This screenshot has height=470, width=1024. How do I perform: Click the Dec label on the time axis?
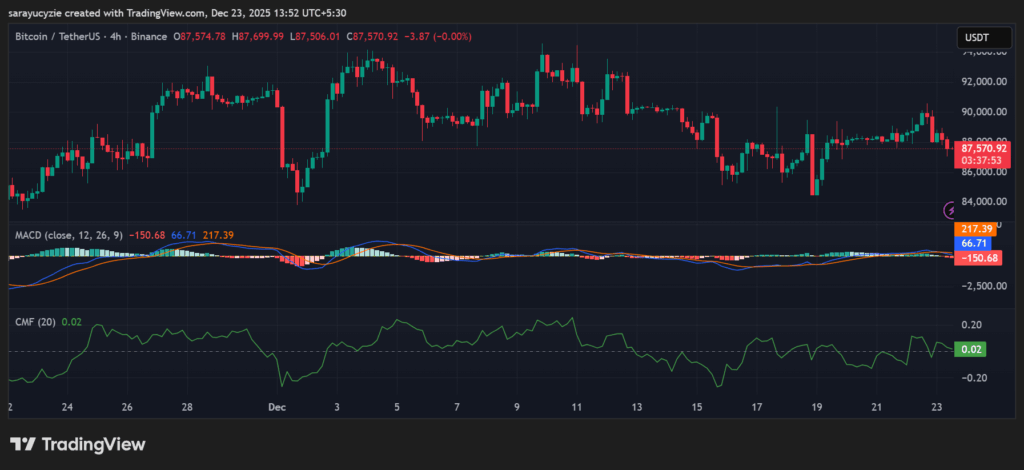point(276,408)
